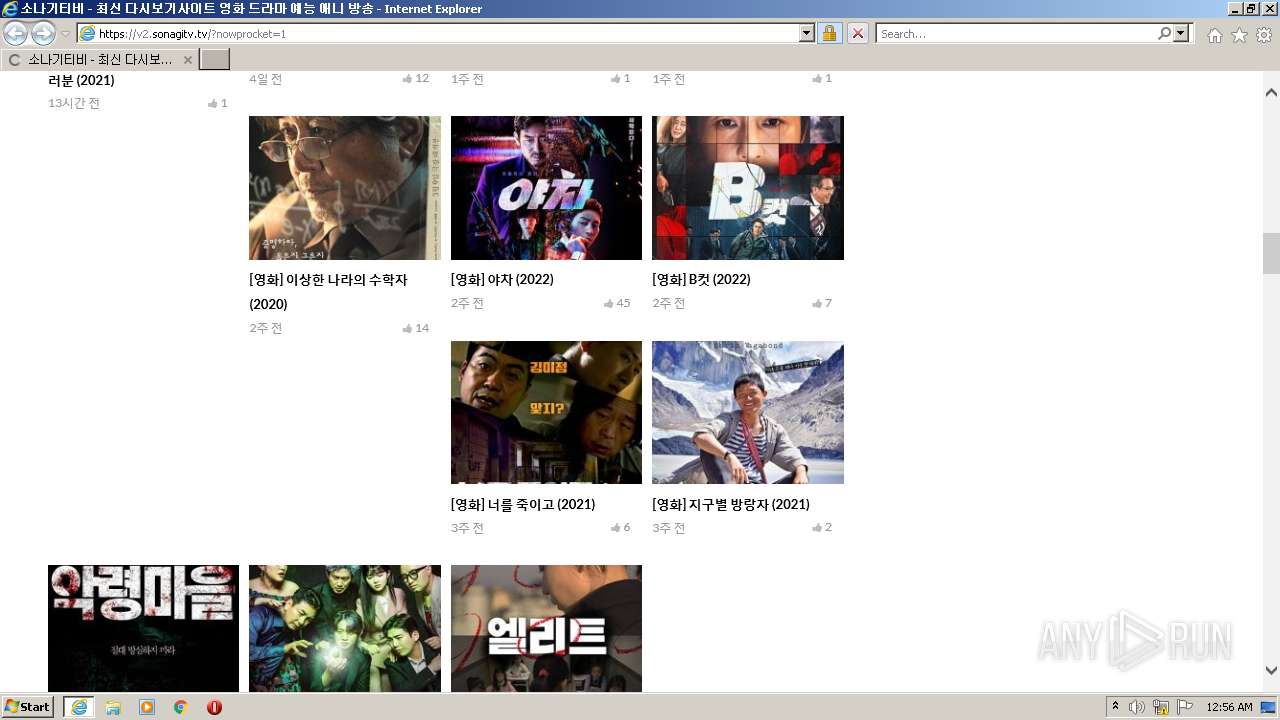The width and height of the screenshot is (1280, 720).
Task: Click the page scroll up arrow
Action: (x=1271, y=93)
